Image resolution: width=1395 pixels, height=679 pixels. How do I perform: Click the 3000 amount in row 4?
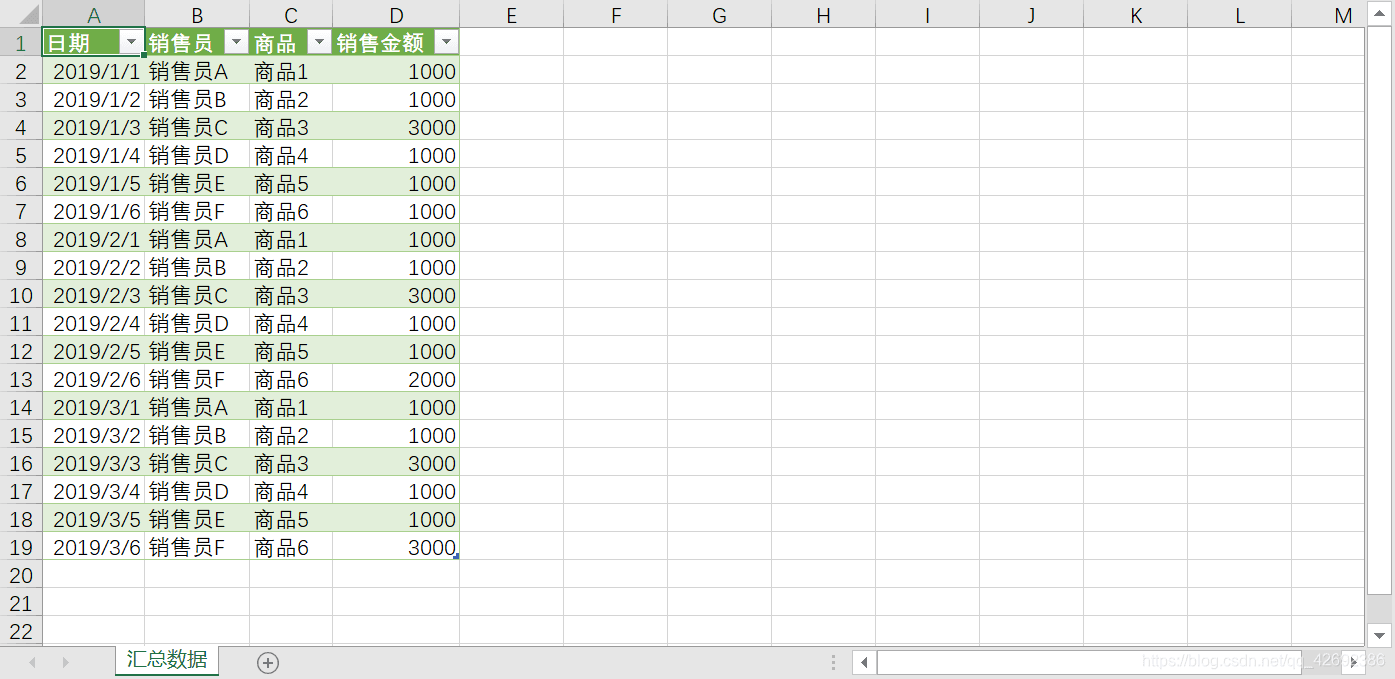pyautogui.click(x=396, y=127)
